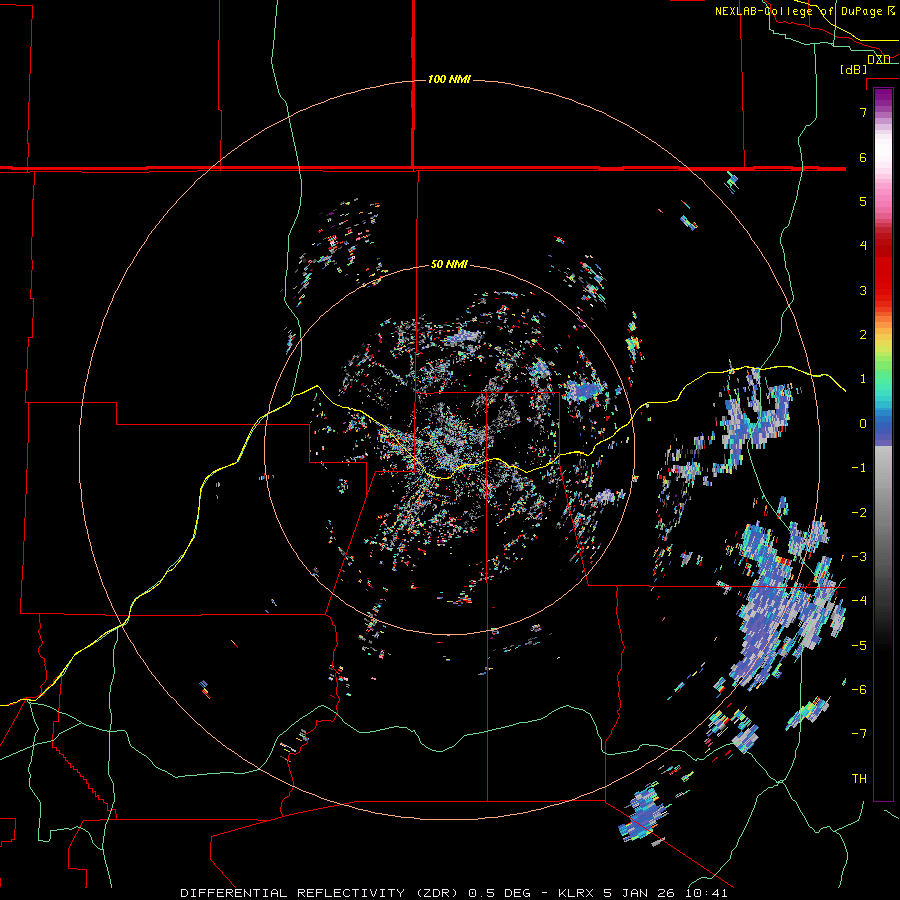This screenshot has width=900, height=900.
Task: Click the '5 JAN 26' date in the caption
Action: [638, 893]
